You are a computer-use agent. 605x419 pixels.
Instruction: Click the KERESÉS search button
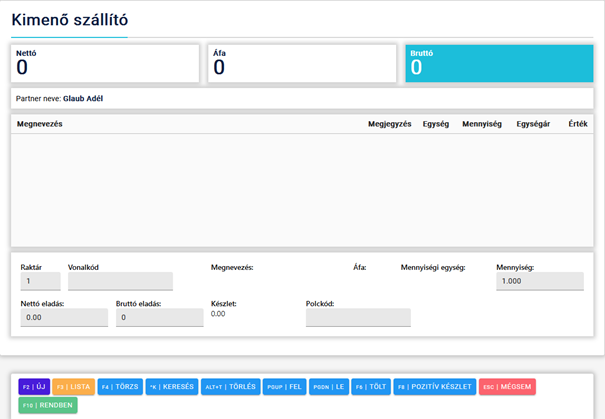(x=171, y=386)
